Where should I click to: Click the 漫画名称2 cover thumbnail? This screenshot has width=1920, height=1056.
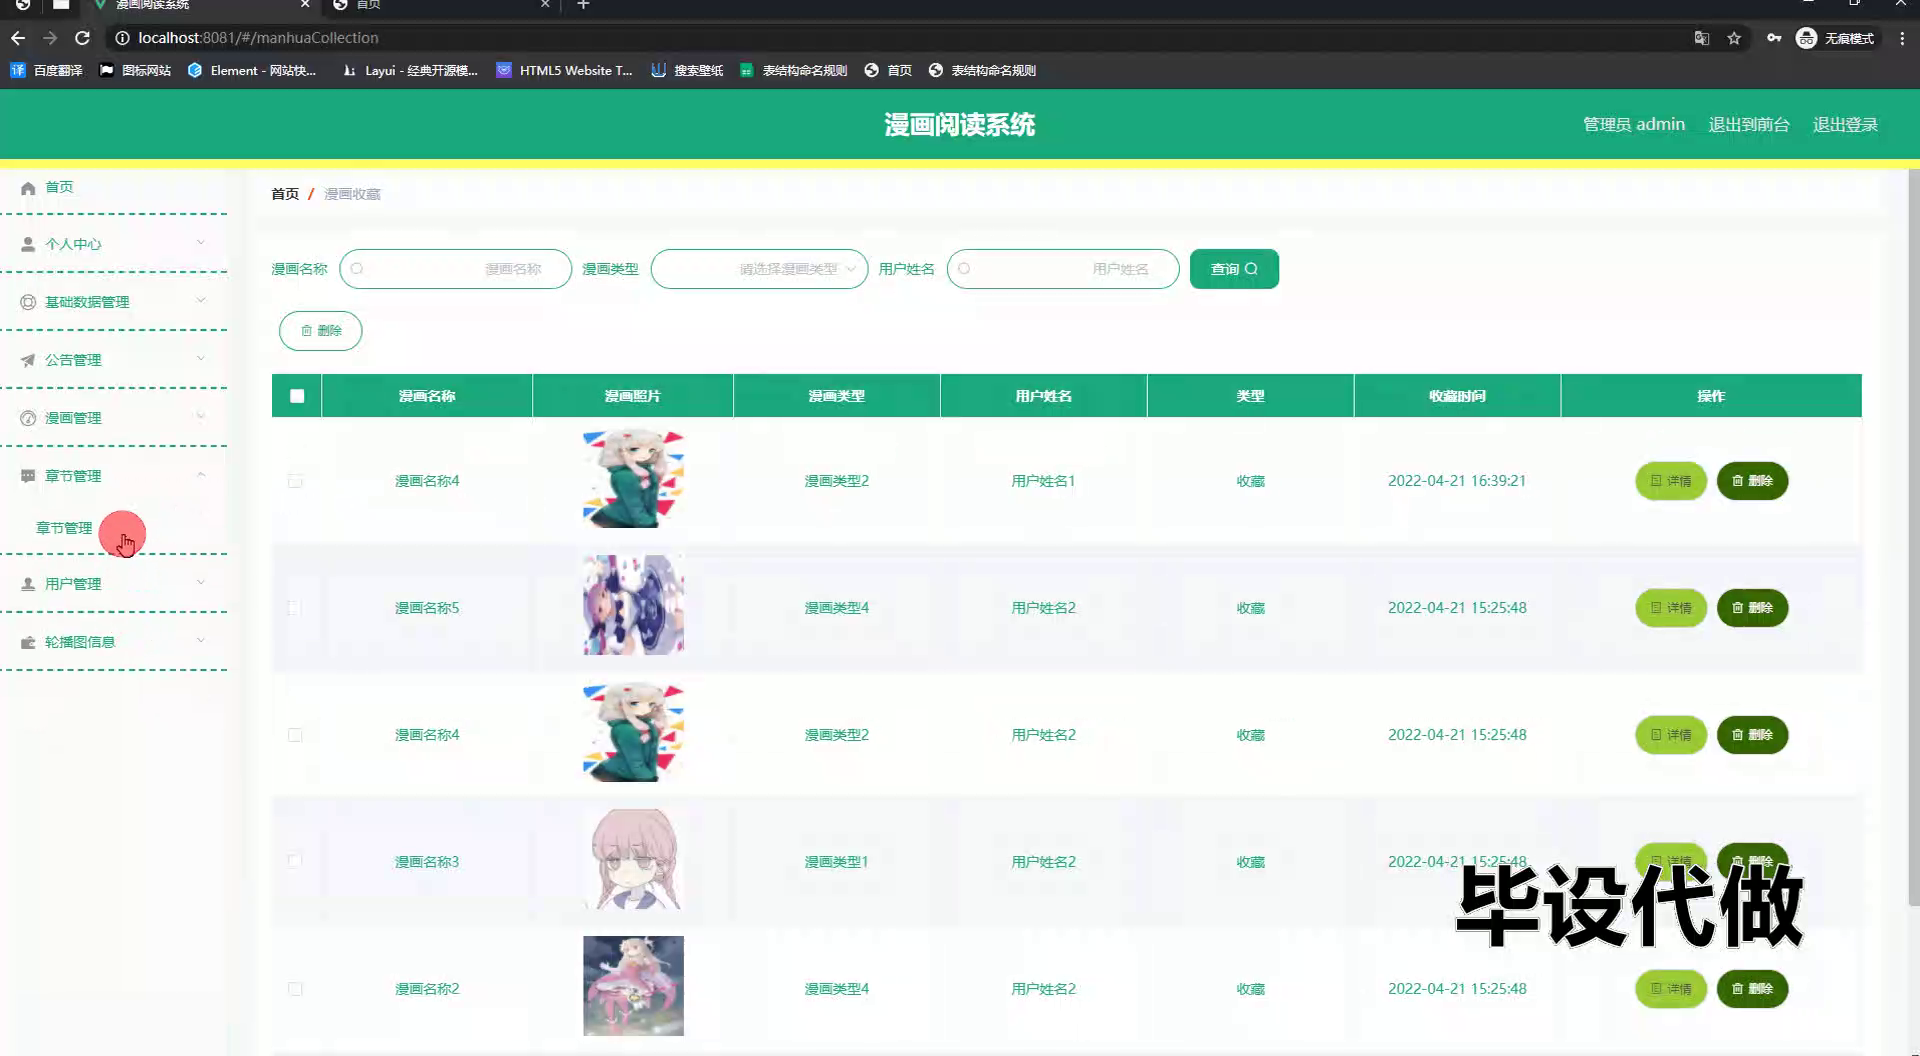click(x=634, y=986)
